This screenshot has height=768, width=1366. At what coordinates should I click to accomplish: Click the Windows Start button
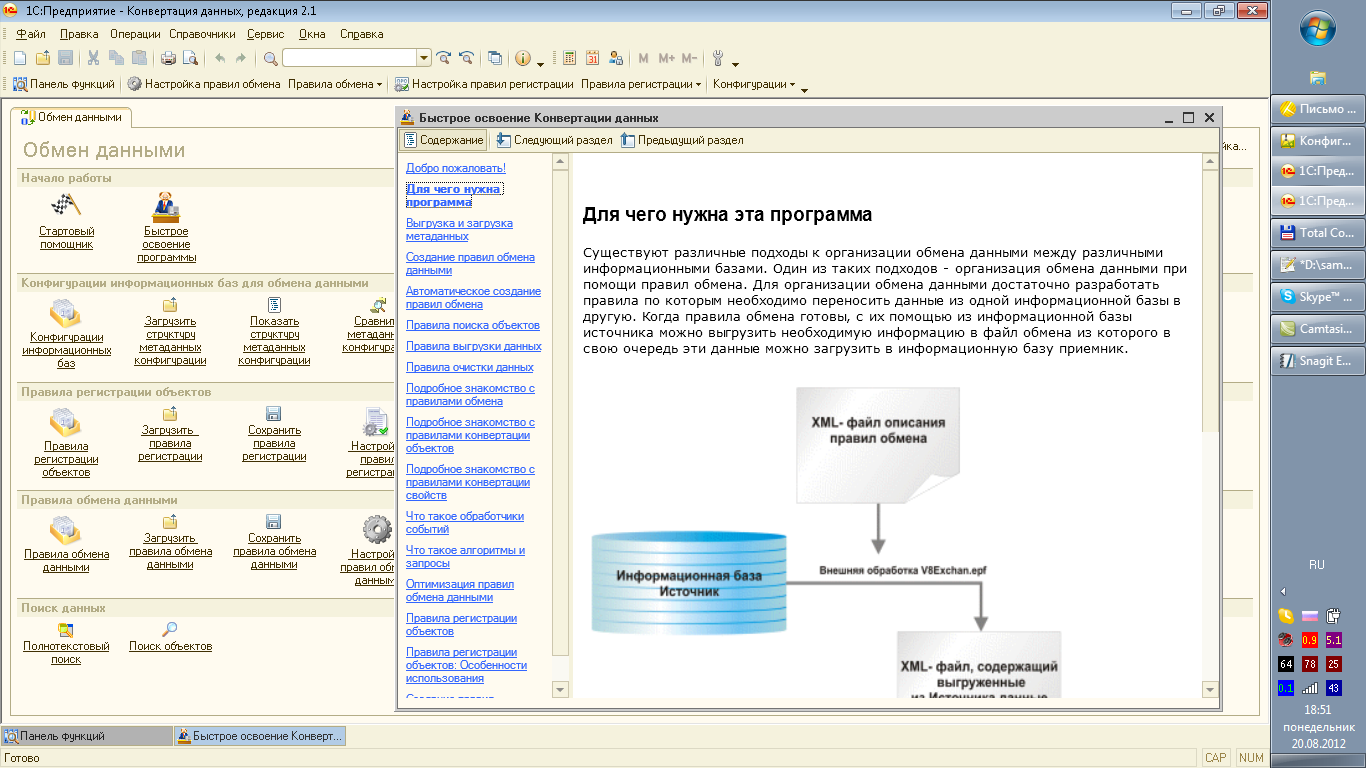pos(1317,29)
